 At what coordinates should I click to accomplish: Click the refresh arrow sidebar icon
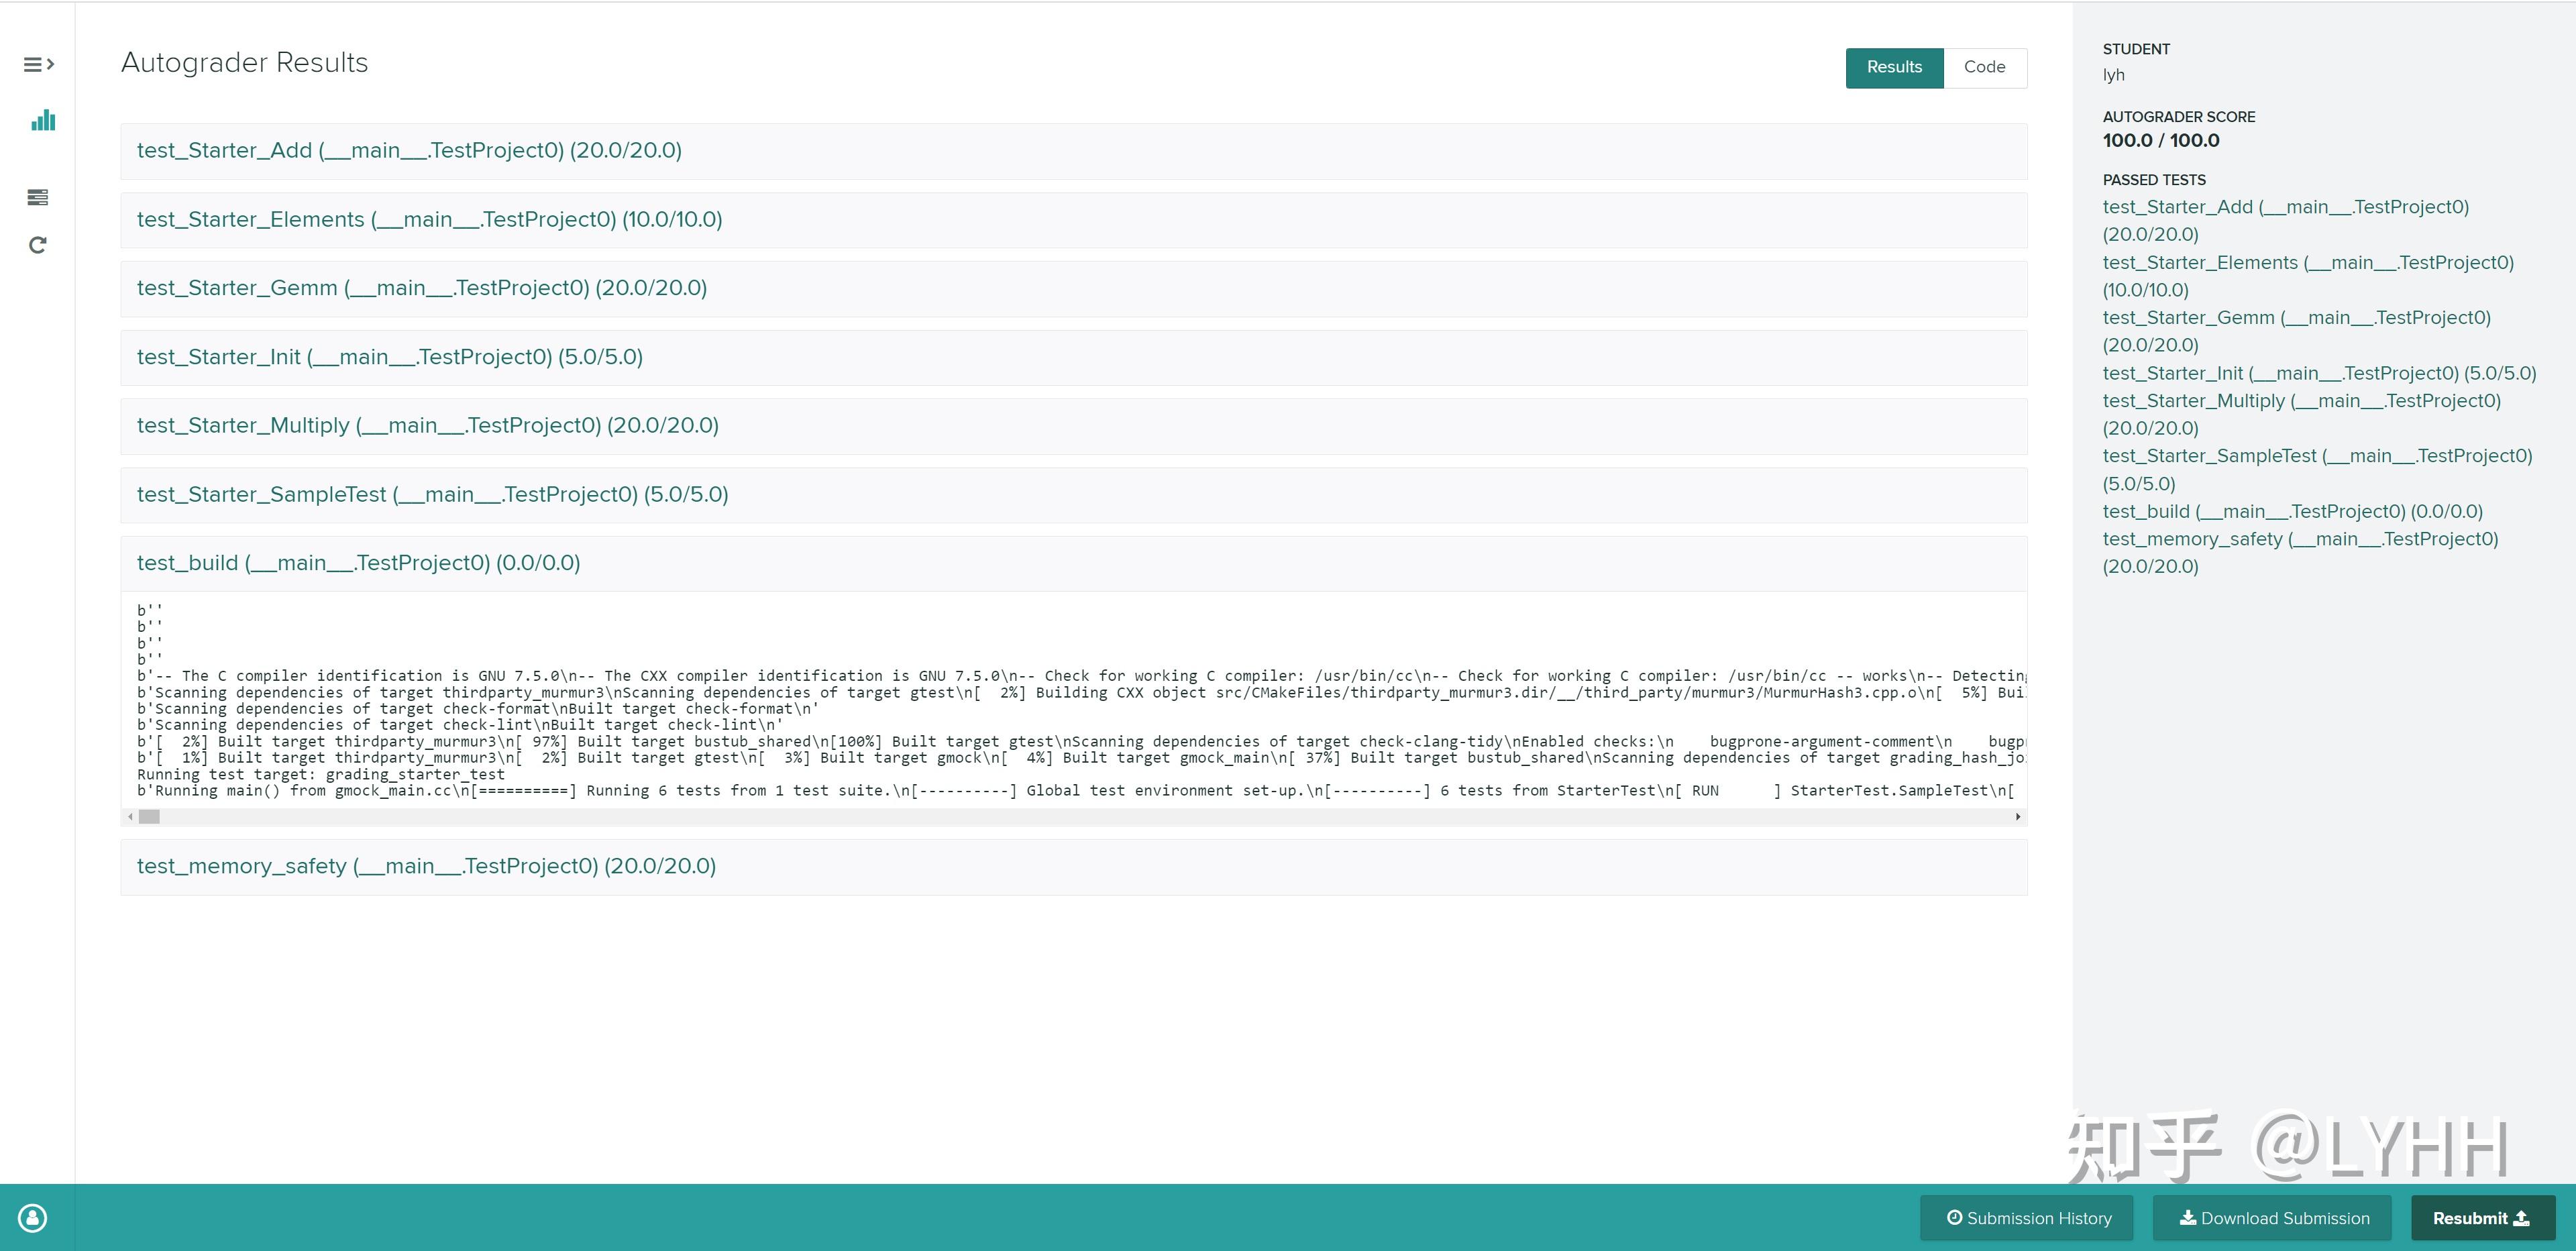[x=38, y=245]
